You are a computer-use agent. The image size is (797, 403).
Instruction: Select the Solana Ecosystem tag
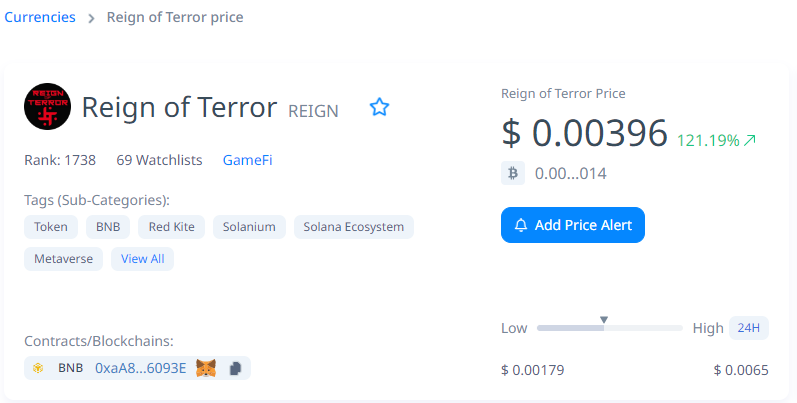pyautogui.click(x=354, y=227)
